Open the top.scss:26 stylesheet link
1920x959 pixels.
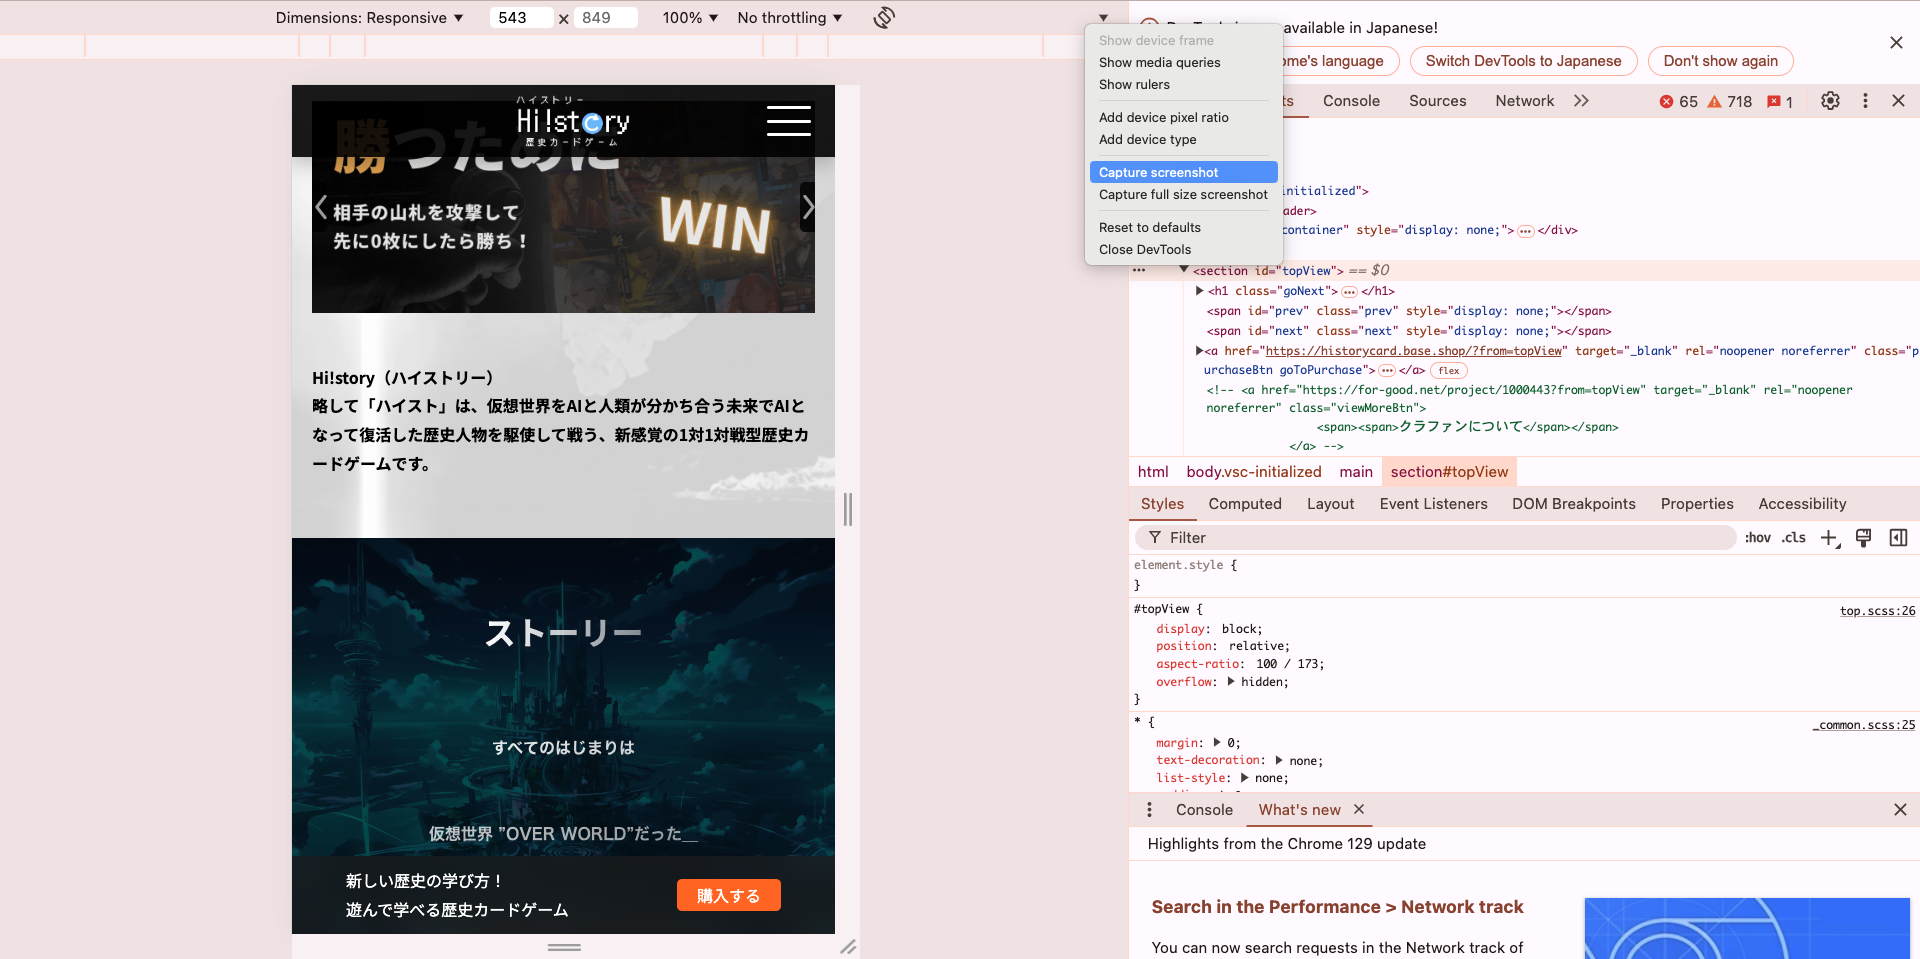(1877, 610)
